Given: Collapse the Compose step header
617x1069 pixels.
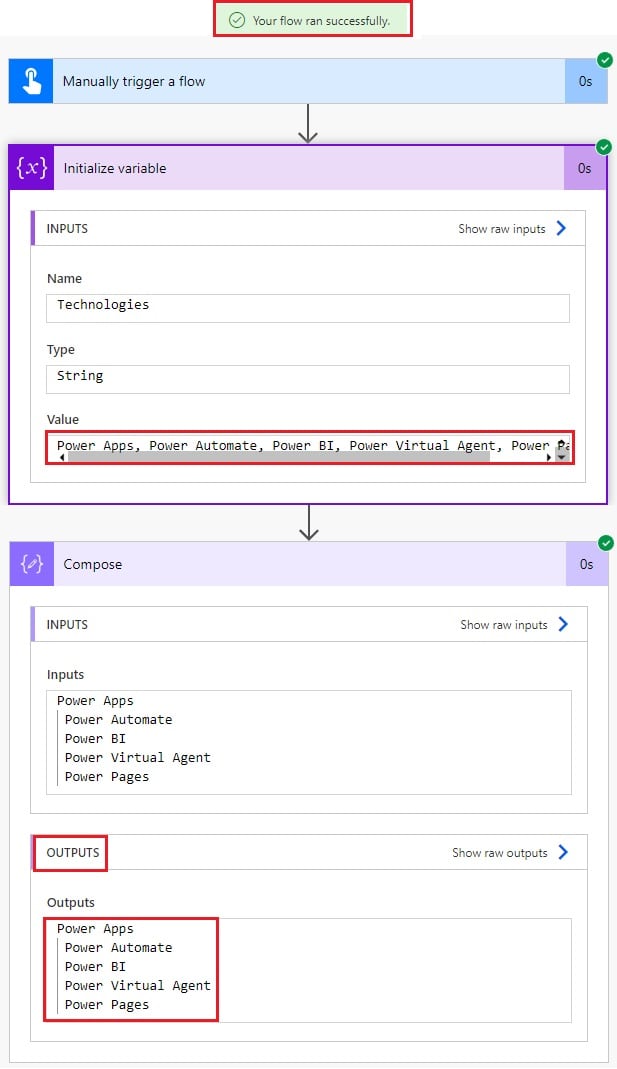Looking at the screenshot, I should click(309, 564).
